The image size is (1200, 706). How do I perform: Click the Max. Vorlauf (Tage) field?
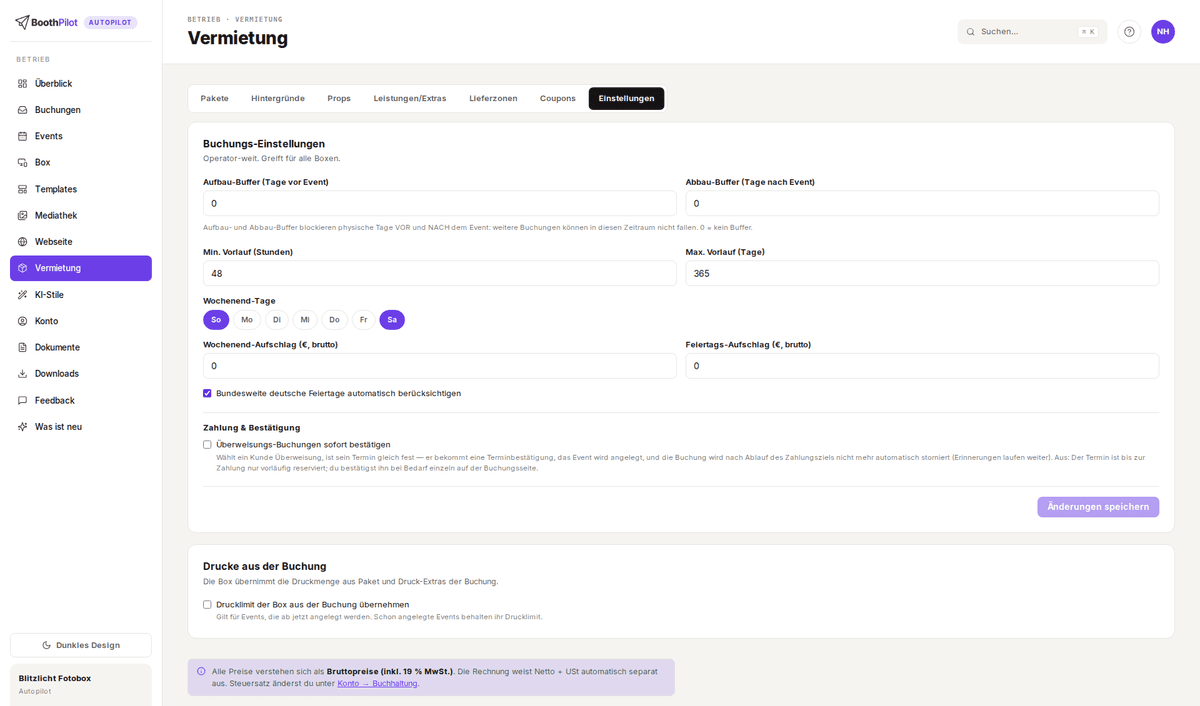tap(922, 273)
